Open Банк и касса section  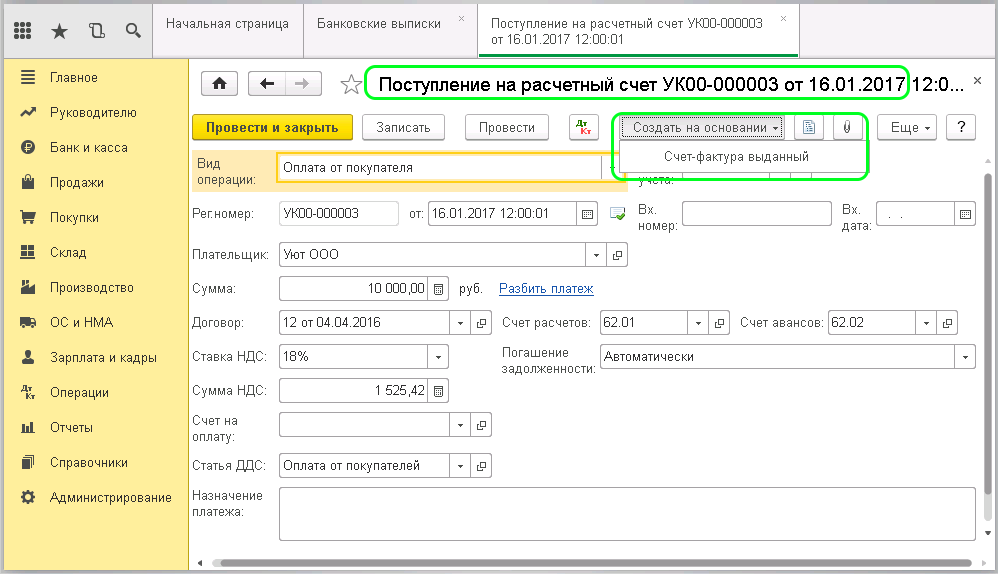coord(88,148)
